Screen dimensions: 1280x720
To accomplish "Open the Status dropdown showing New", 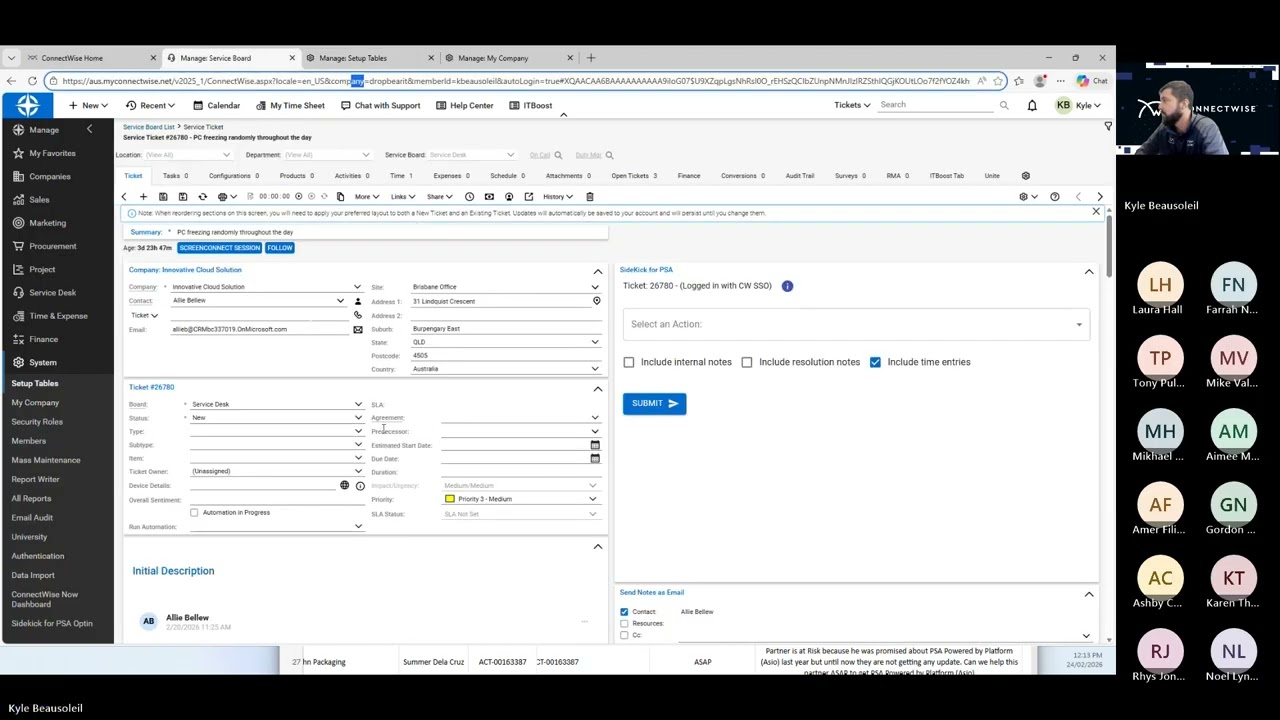I will (x=276, y=418).
